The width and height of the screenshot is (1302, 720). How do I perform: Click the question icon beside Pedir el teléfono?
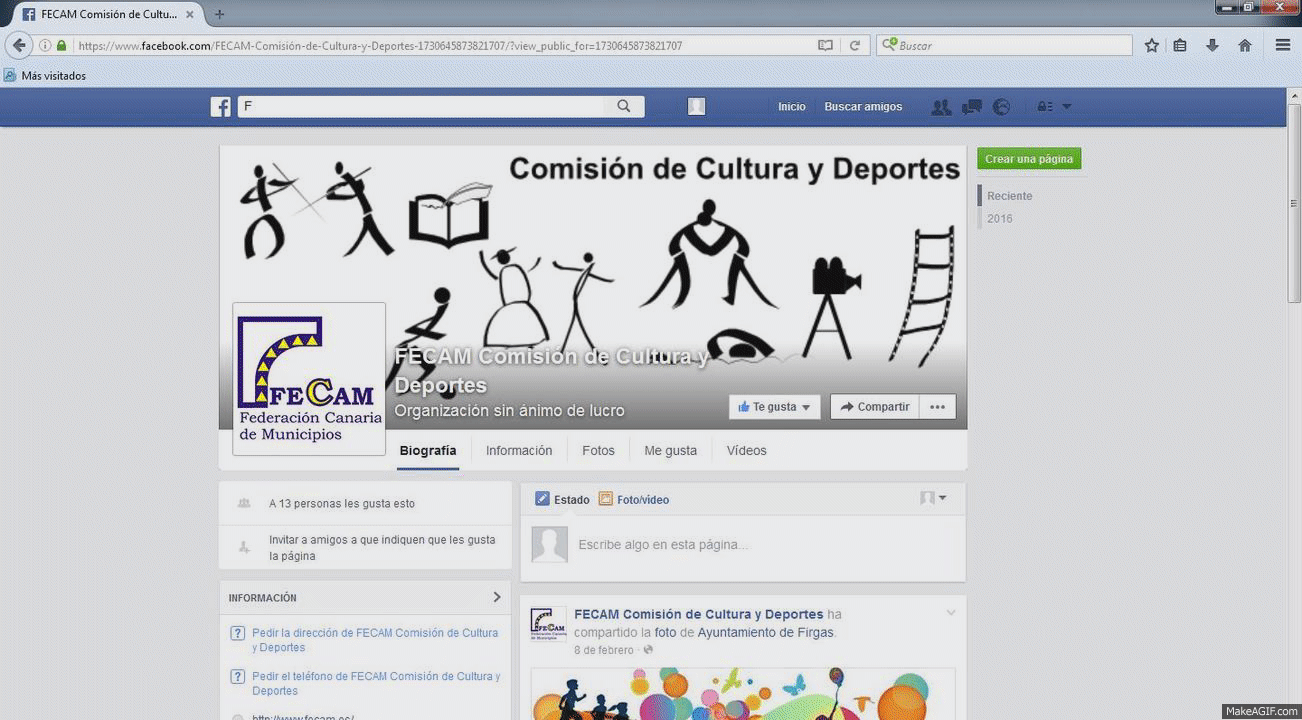point(238,676)
